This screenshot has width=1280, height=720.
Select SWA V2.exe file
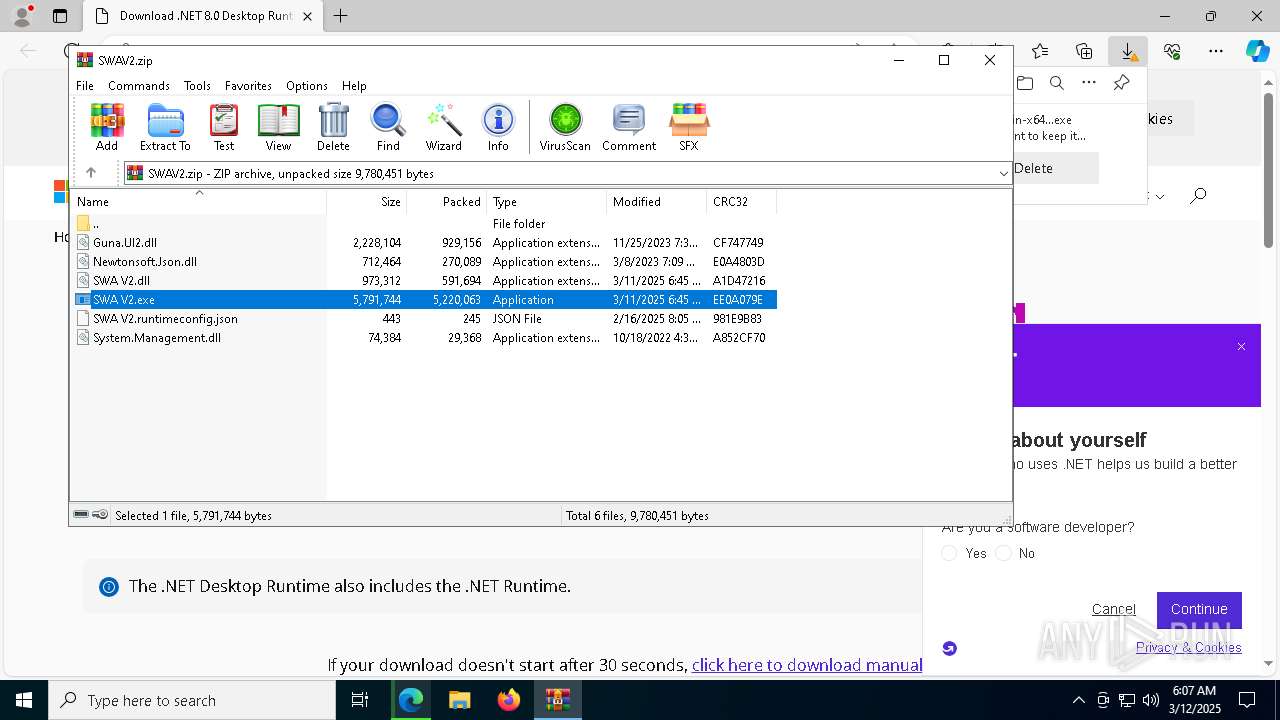(x=424, y=300)
